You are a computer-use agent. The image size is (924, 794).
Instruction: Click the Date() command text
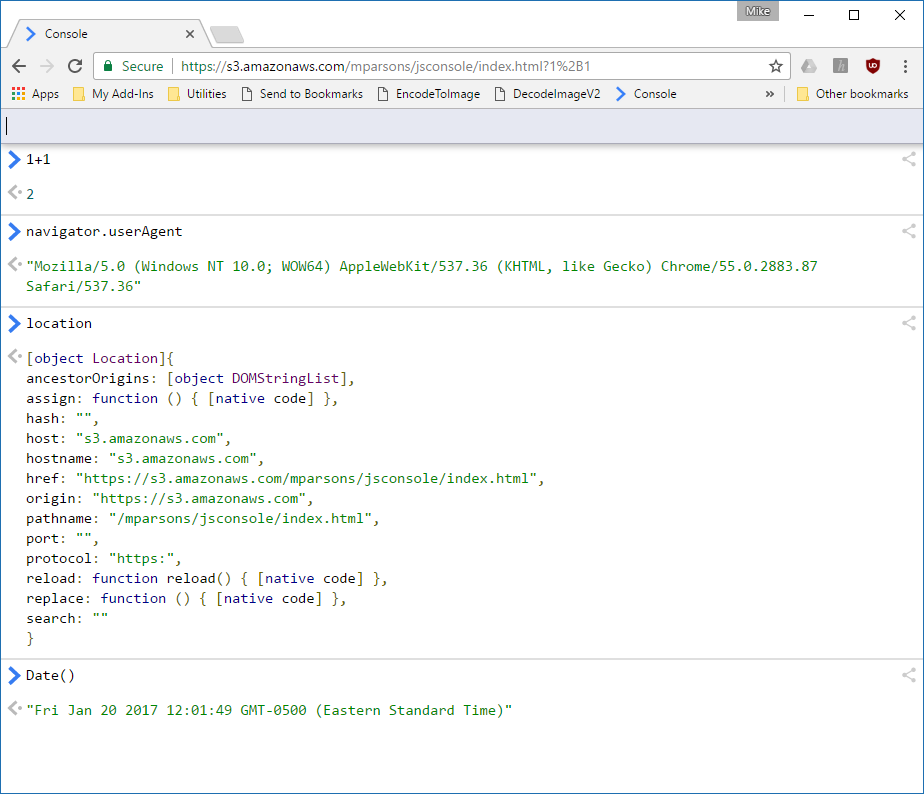51,675
